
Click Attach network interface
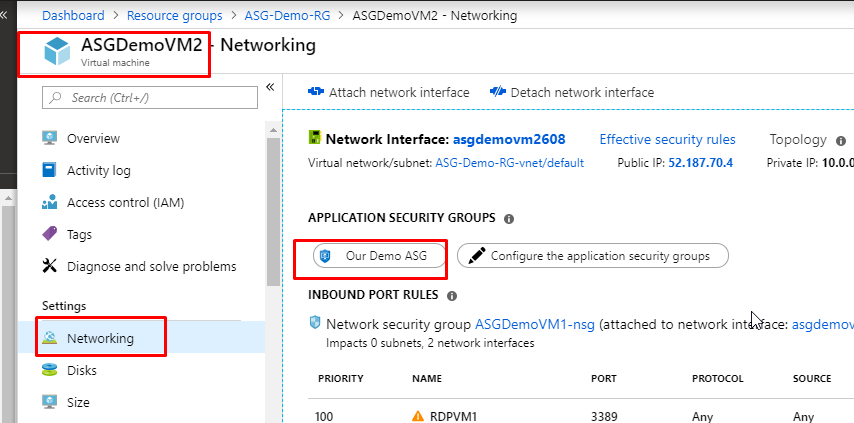pyautogui.click(x=388, y=92)
